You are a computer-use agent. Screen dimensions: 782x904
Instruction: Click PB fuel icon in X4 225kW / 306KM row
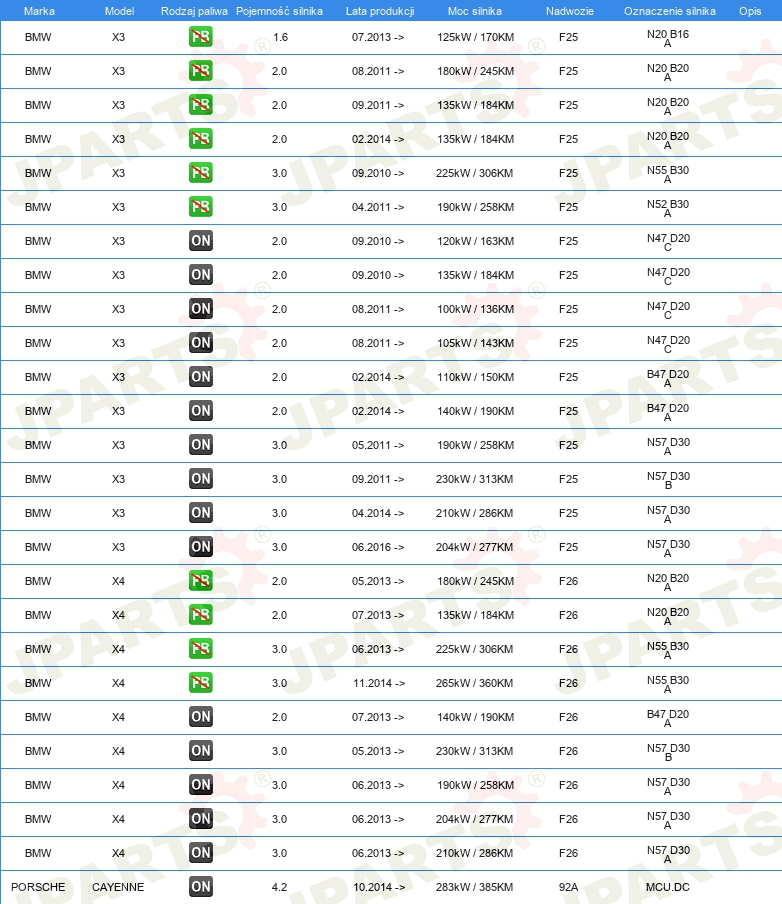click(201, 649)
